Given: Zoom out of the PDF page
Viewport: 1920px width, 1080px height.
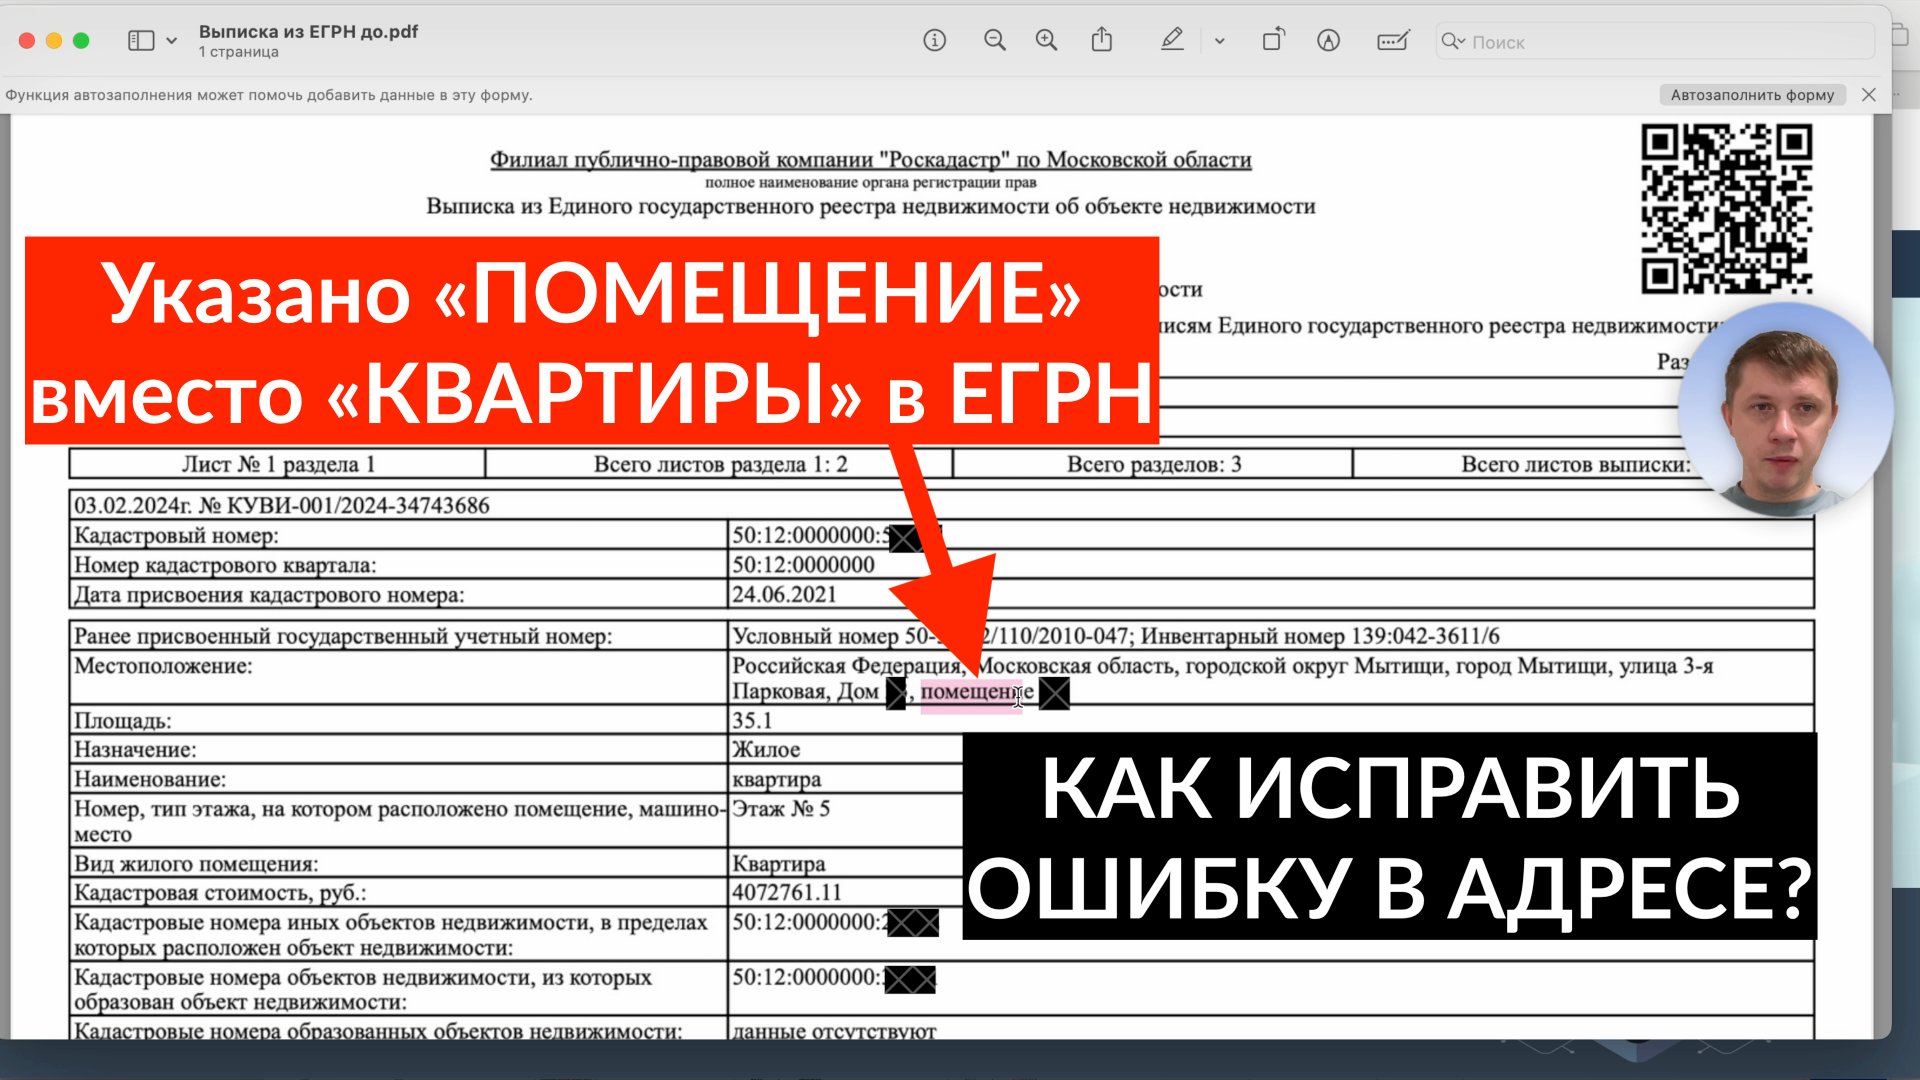Looking at the screenshot, I should [994, 41].
